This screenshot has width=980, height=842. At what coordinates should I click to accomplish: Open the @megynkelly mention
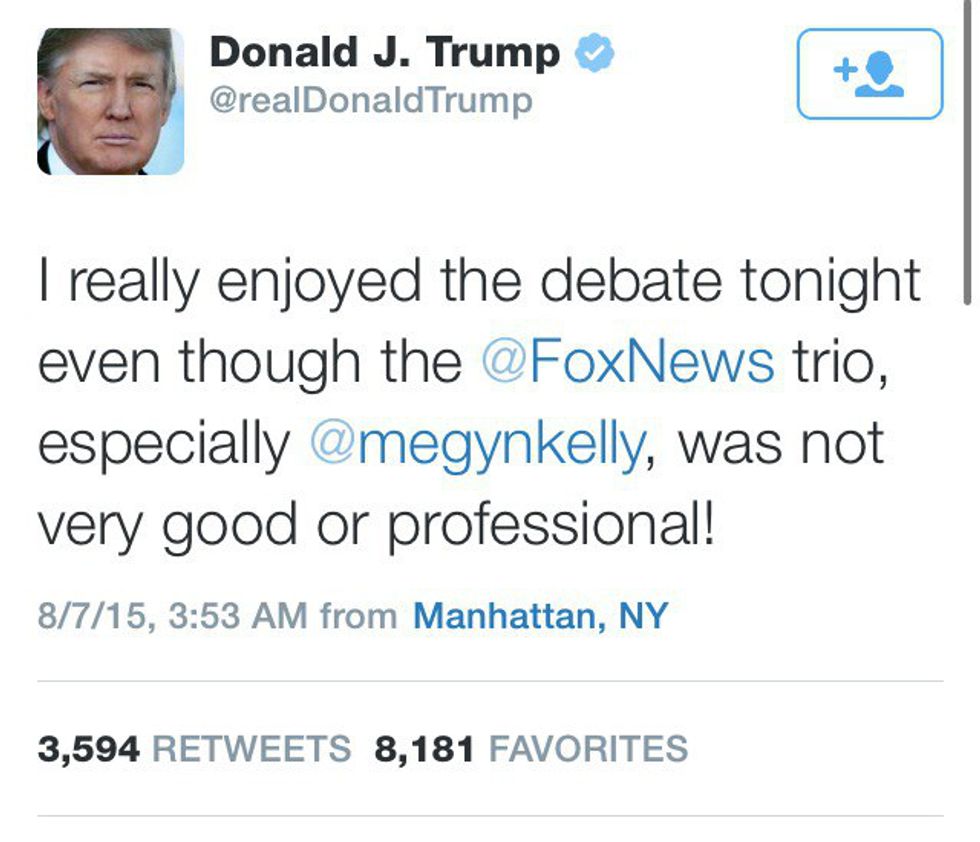[477, 443]
